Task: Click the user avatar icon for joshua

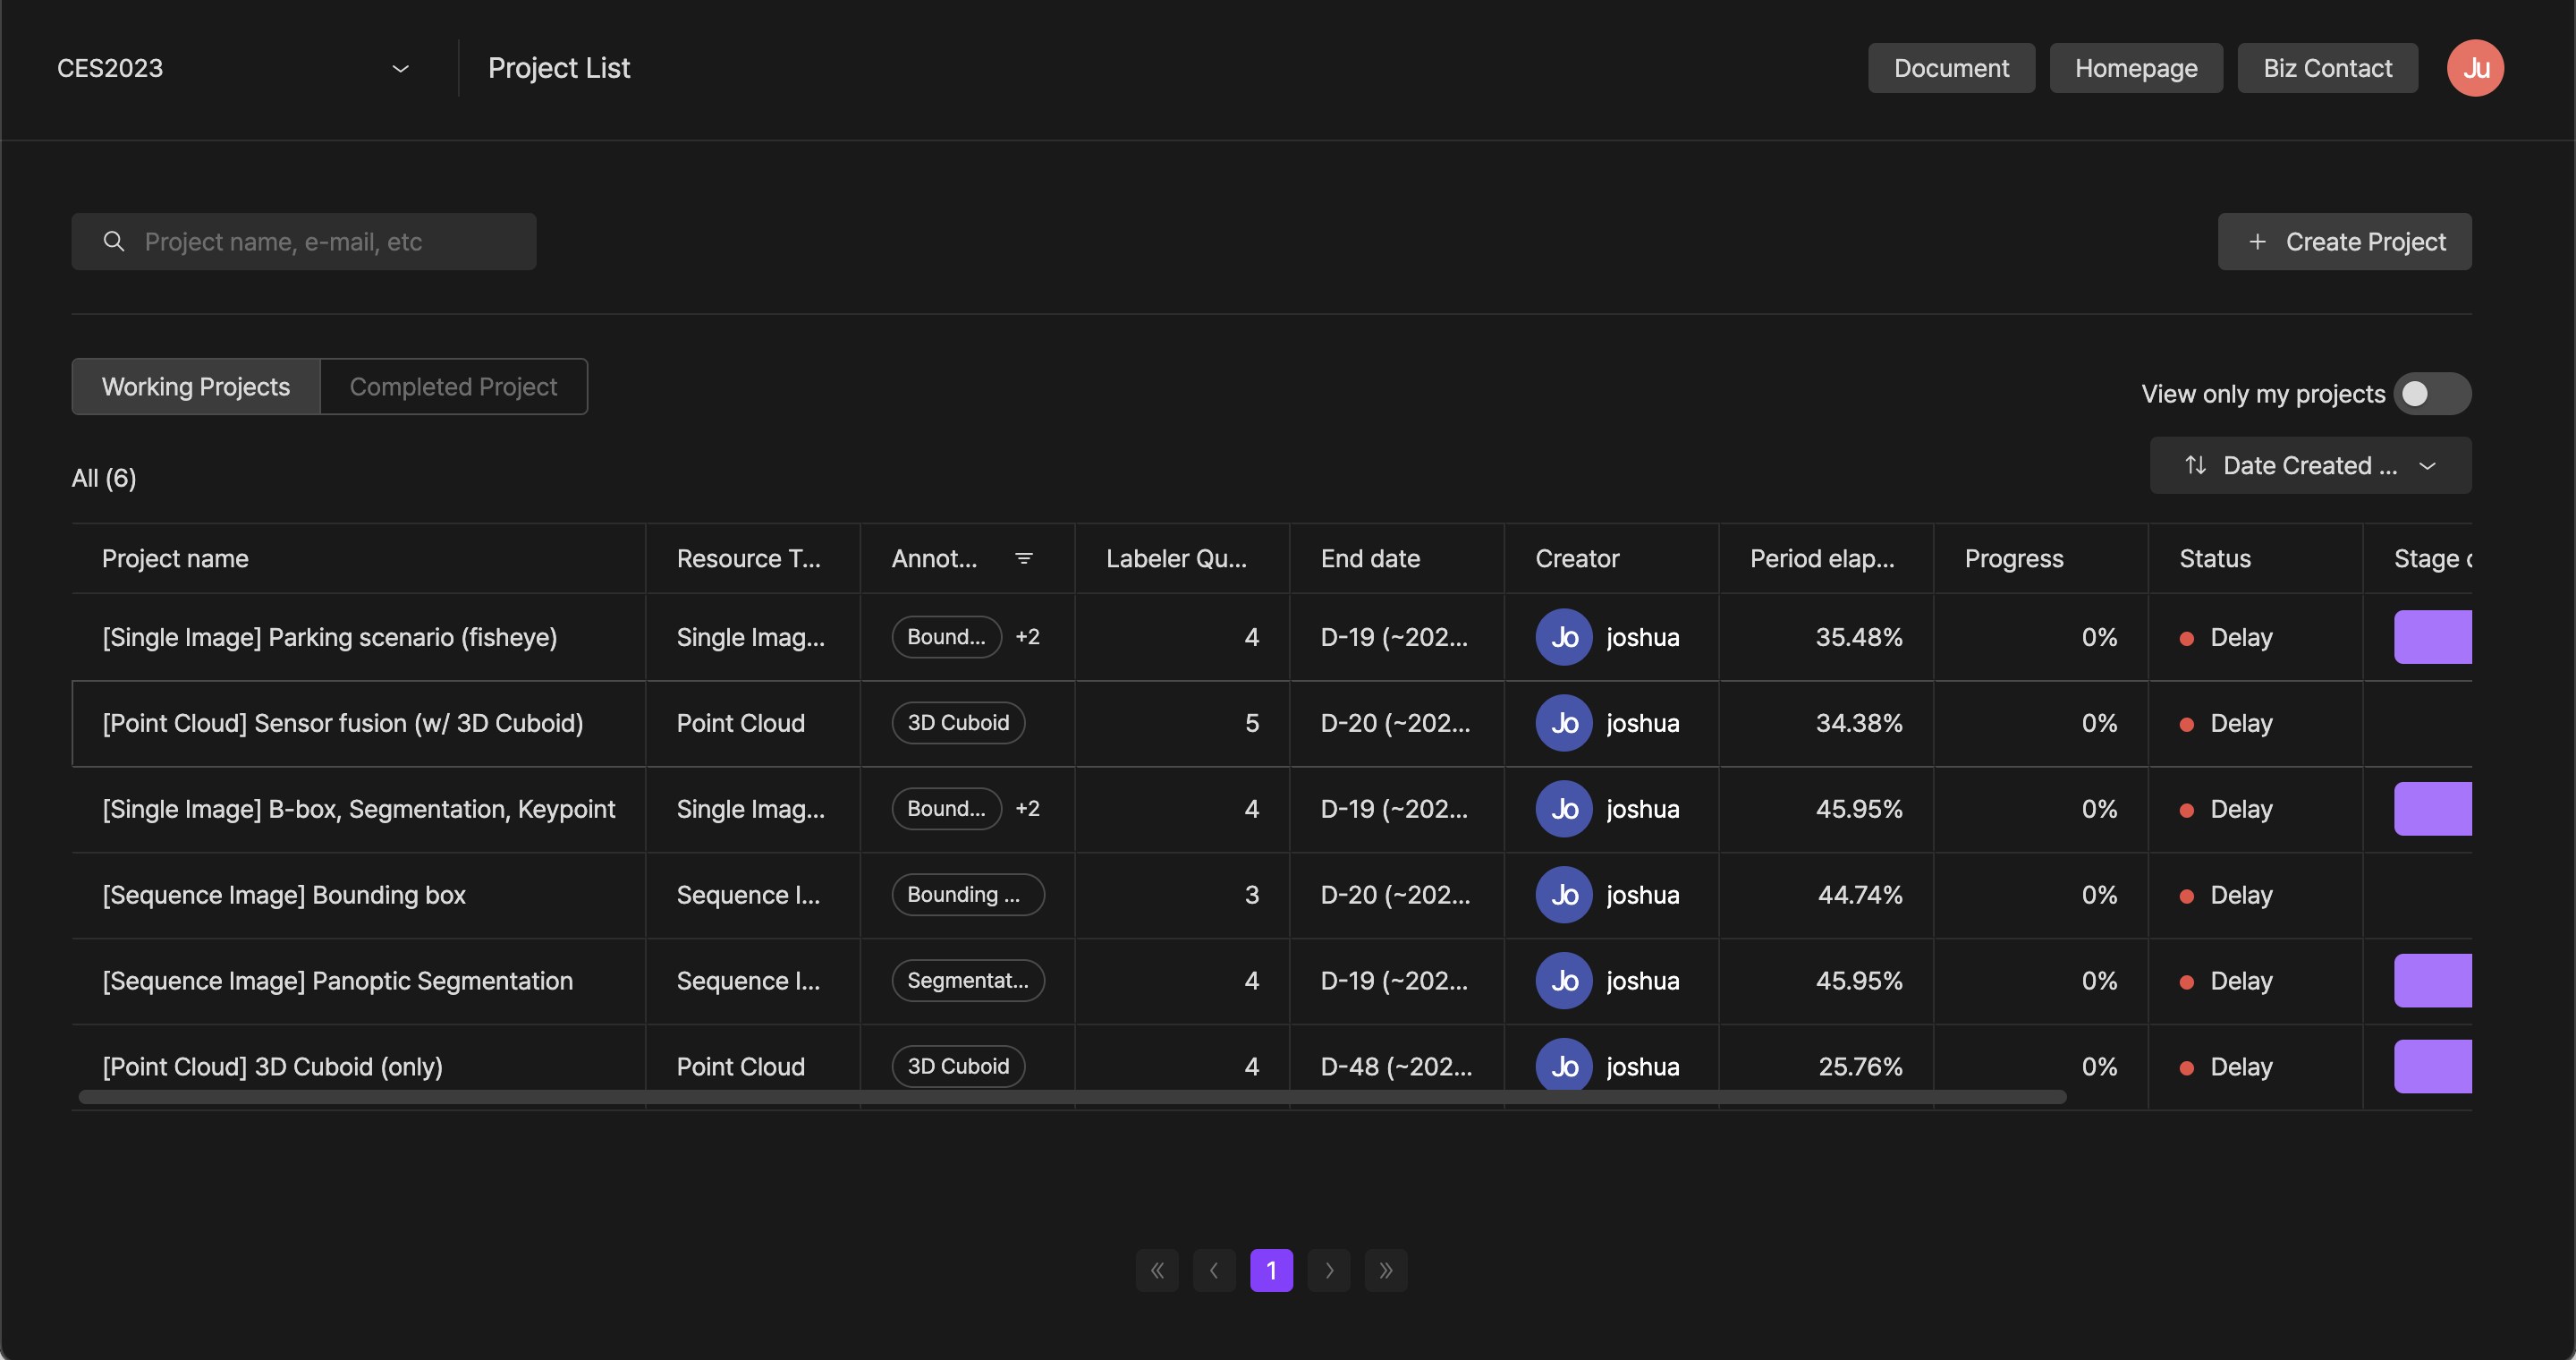Action: point(1564,637)
